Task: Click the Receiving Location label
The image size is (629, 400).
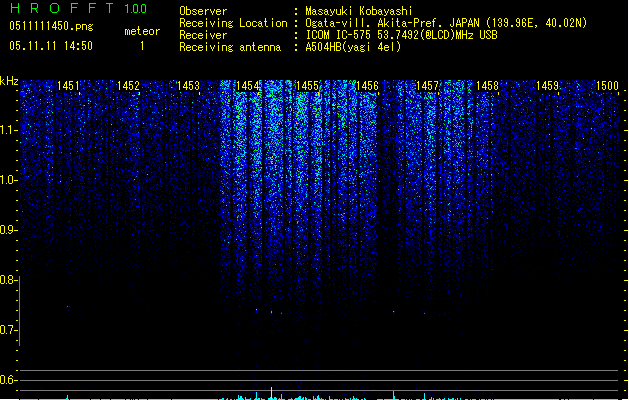Action: [233, 23]
